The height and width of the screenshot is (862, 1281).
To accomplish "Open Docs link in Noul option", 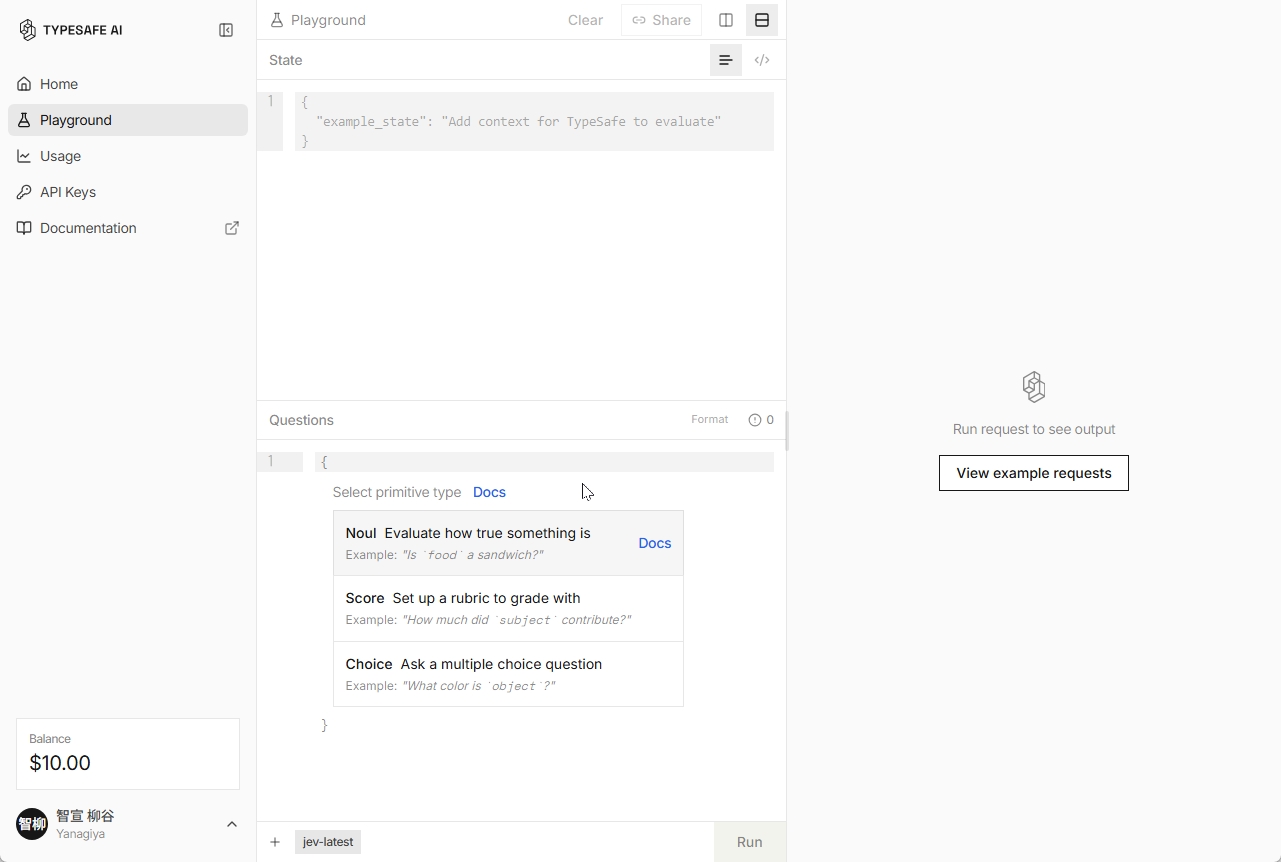I will [655, 543].
